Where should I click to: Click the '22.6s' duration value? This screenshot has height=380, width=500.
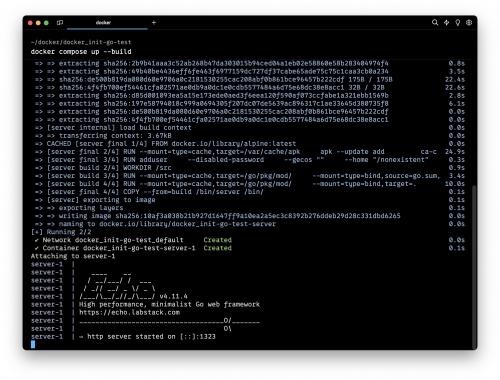pyautogui.click(x=455, y=87)
